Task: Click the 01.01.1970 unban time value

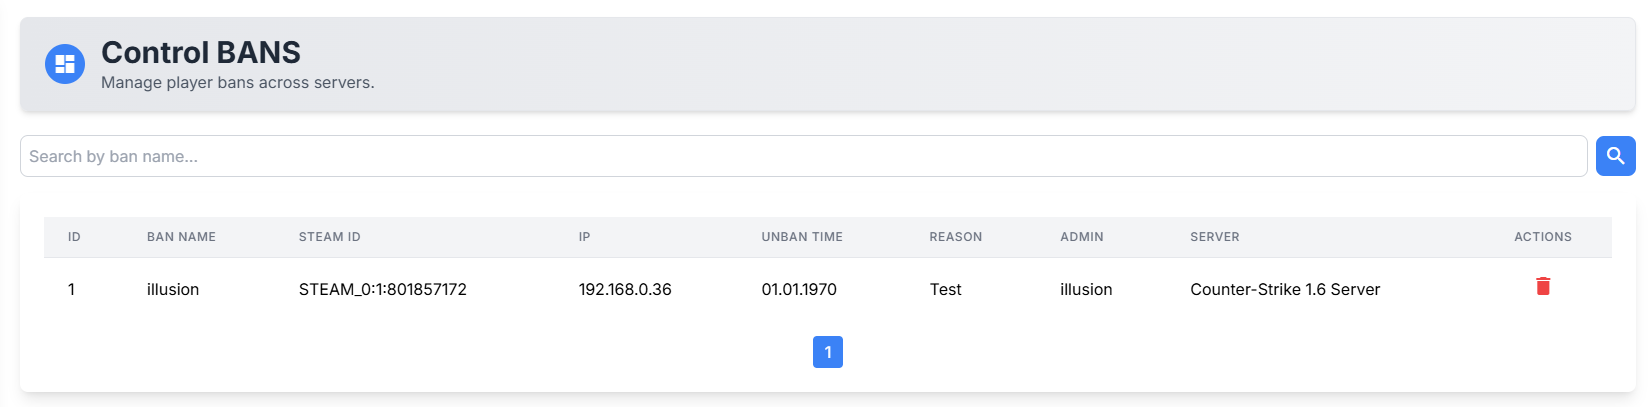Action: pos(798,289)
